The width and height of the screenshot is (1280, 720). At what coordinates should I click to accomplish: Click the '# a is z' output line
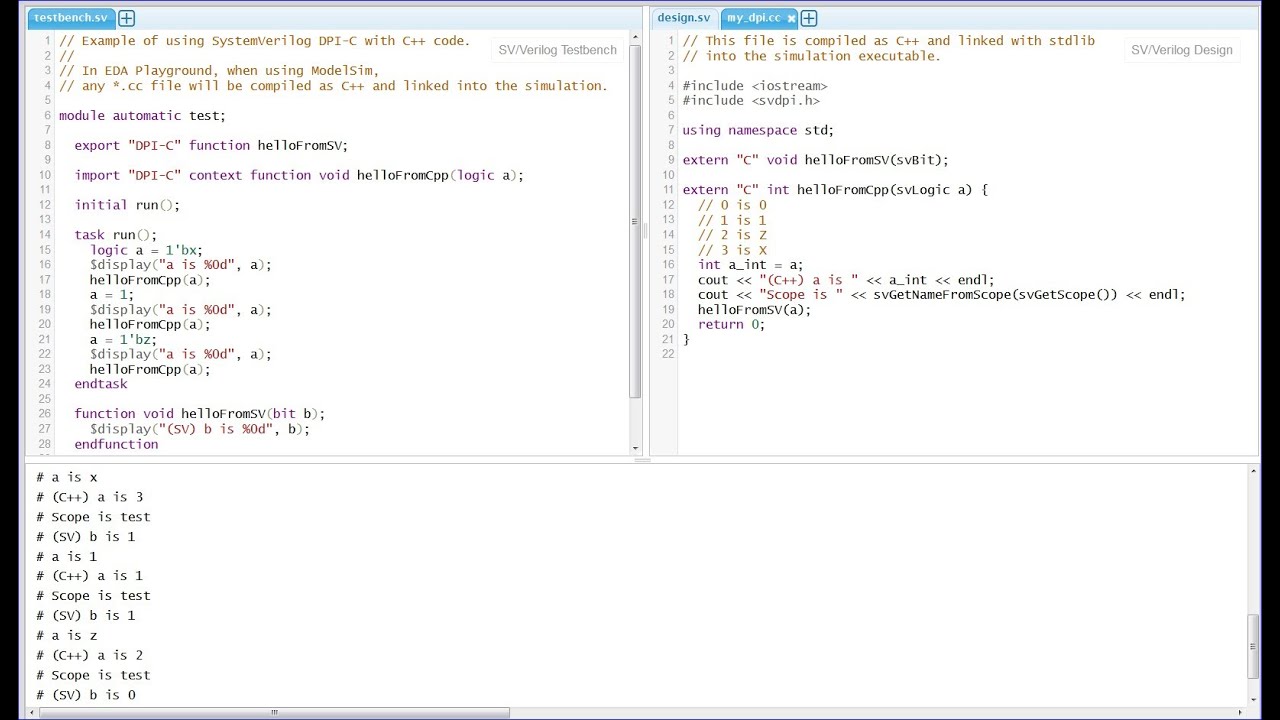click(x=67, y=636)
